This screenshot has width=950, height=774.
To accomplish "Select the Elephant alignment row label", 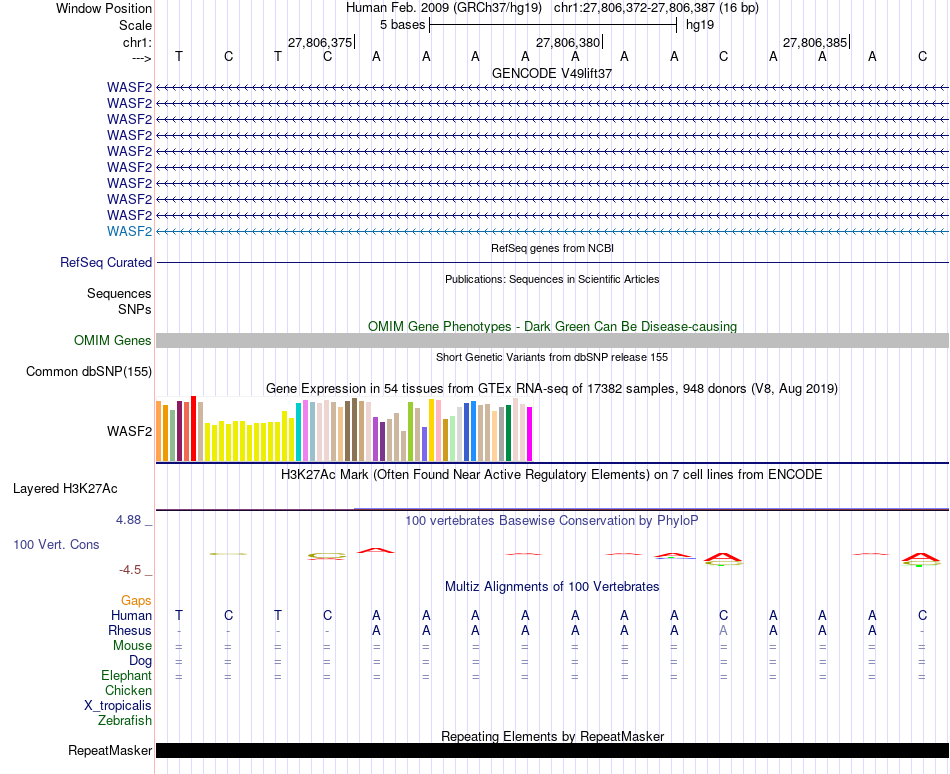I will coord(127,675).
